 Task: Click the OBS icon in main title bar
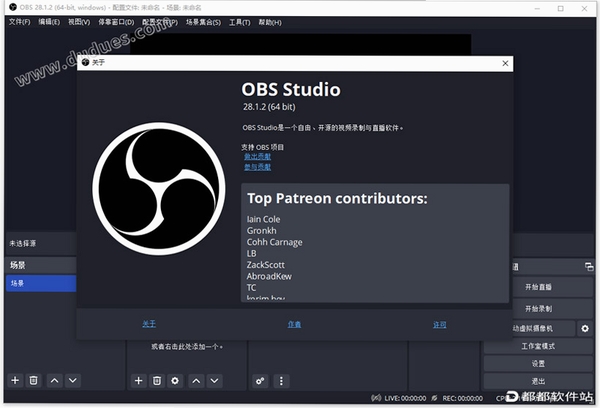pyautogui.click(x=13, y=7)
